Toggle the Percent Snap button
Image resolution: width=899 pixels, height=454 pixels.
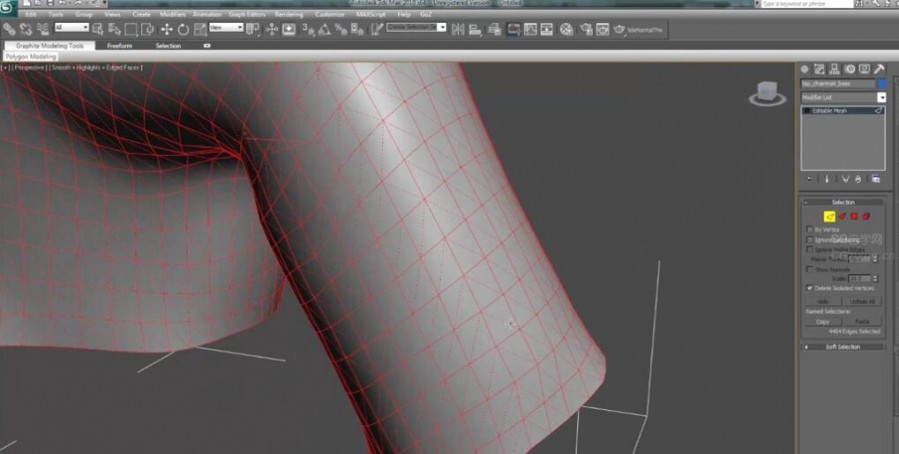point(341,29)
